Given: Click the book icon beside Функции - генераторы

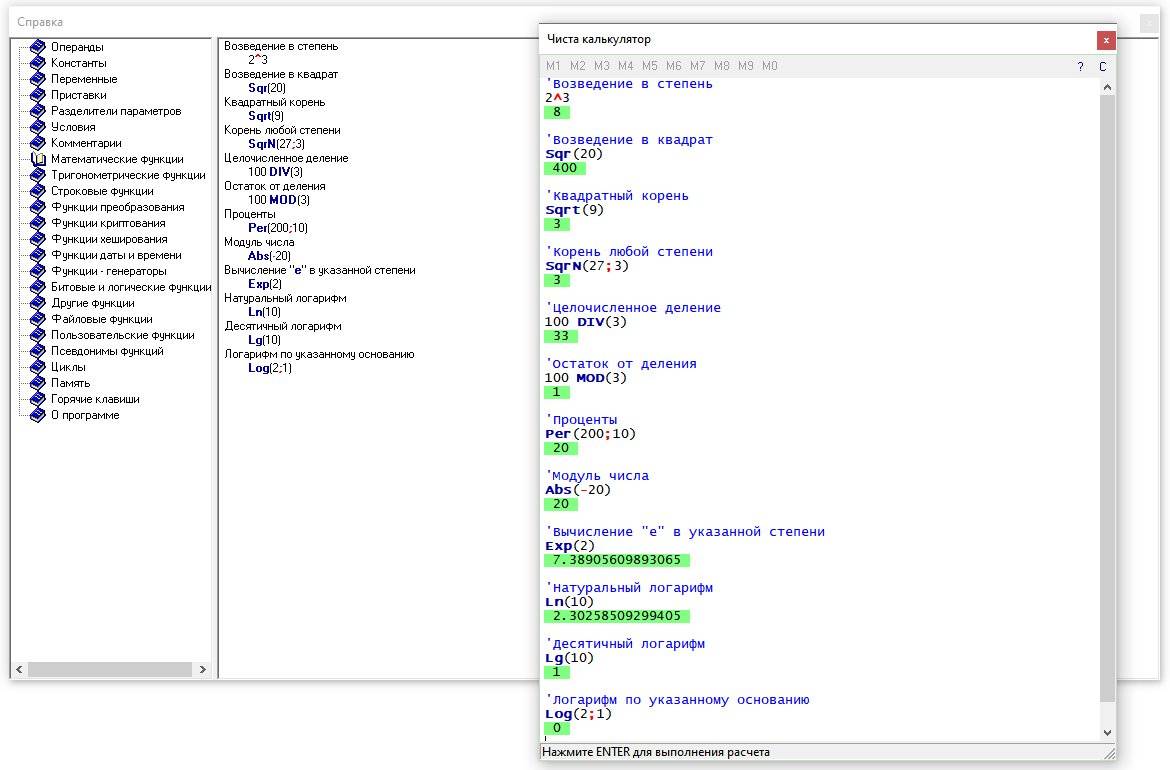Looking at the screenshot, I should tap(38, 271).
